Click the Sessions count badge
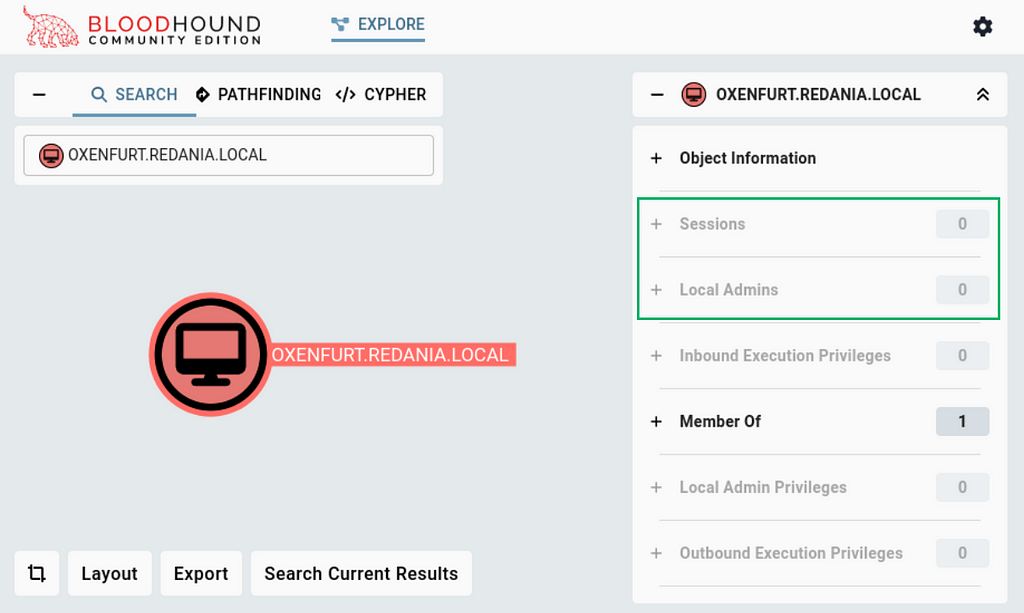Image resolution: width=1024 pixels, height=613 pixels. (962, 224)
